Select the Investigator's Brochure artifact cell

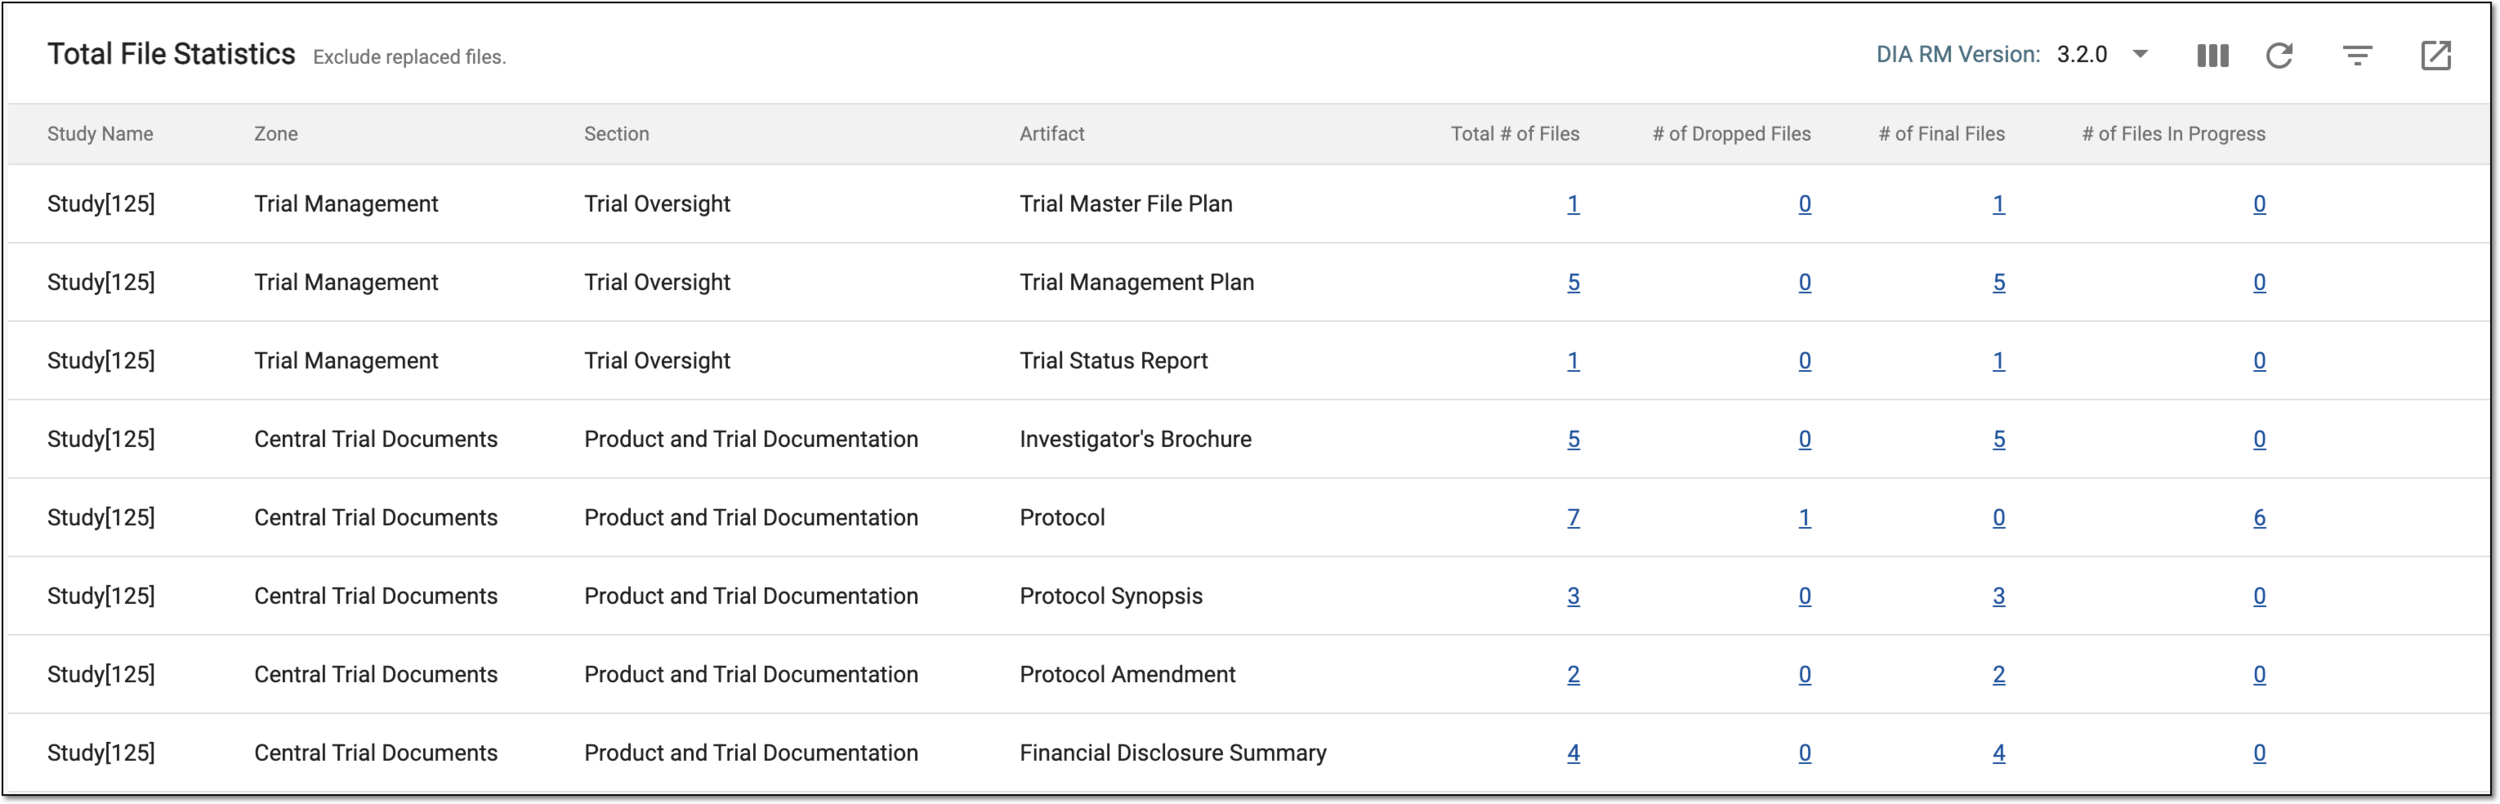(1136, 440)
